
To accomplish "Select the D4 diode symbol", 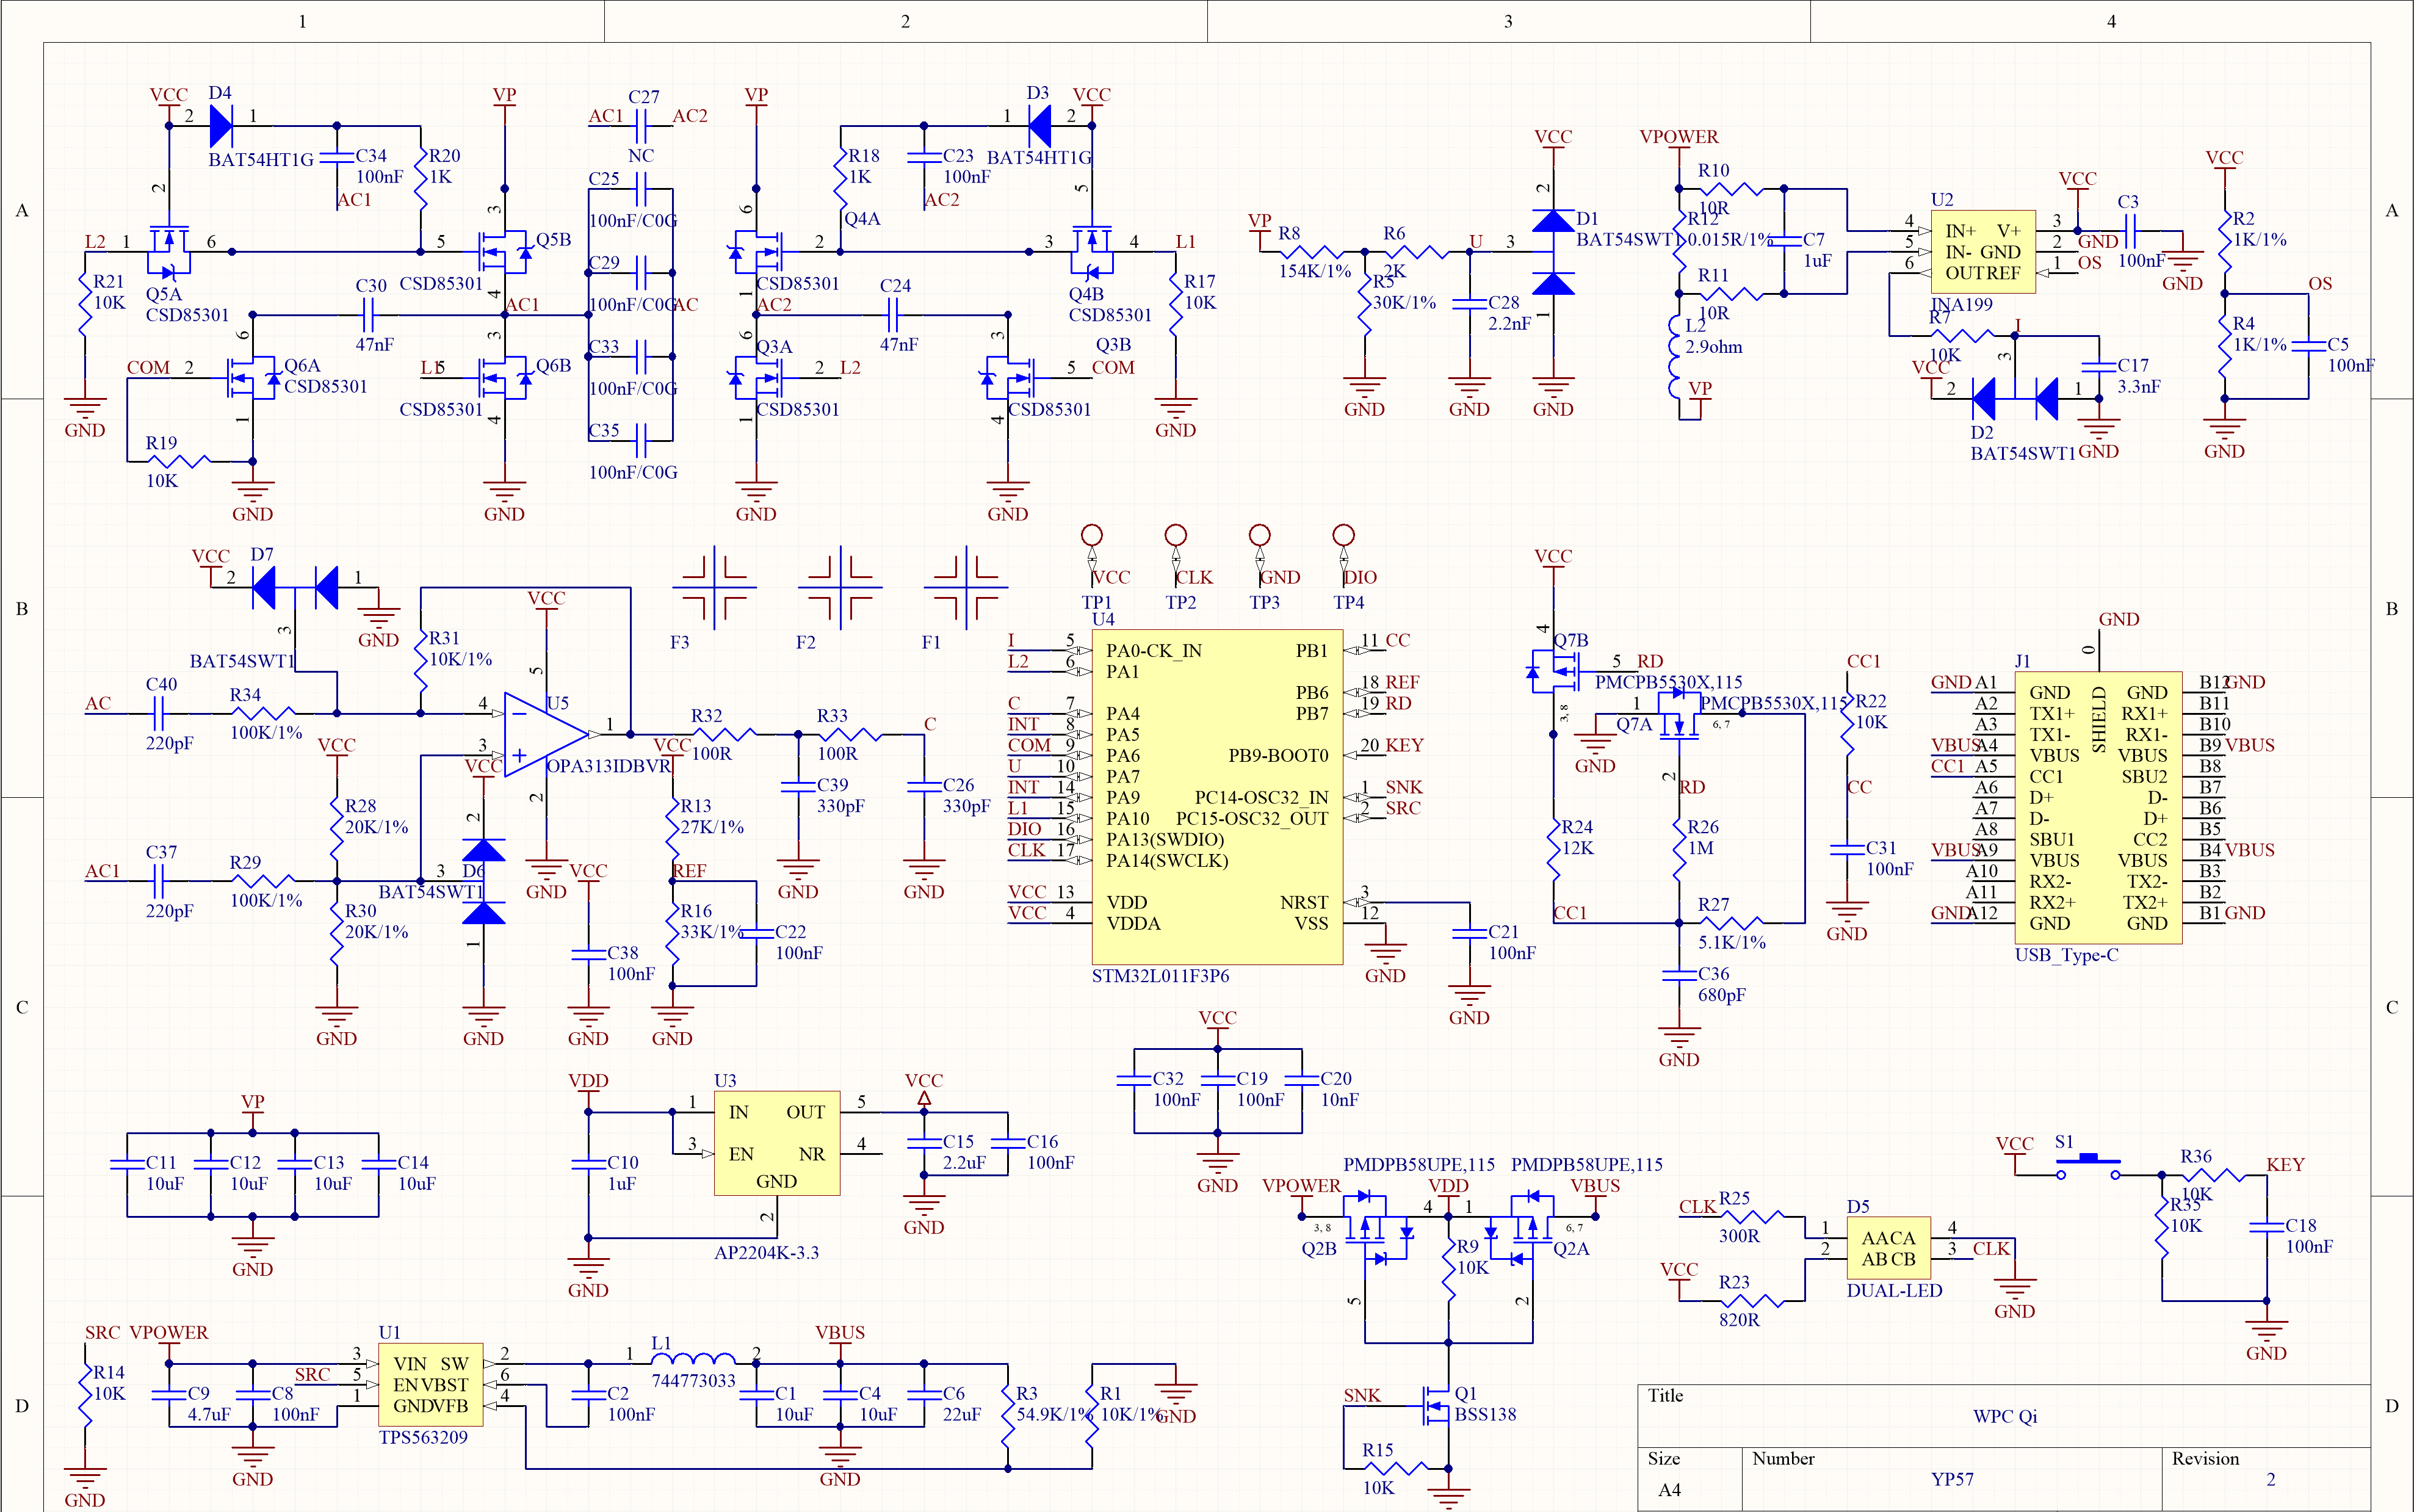I will pos(221,126).
